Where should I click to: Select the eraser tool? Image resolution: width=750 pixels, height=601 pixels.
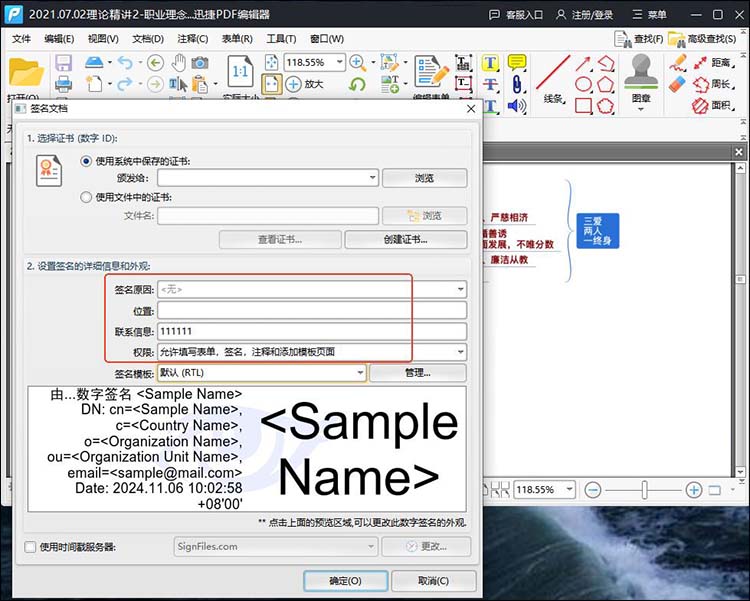[x=677, y=85]
